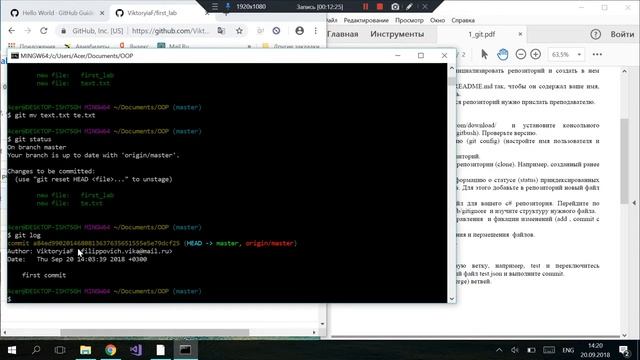Click the terminal scrollbar up arrow

pyautogui.click(x=451, y=68)
